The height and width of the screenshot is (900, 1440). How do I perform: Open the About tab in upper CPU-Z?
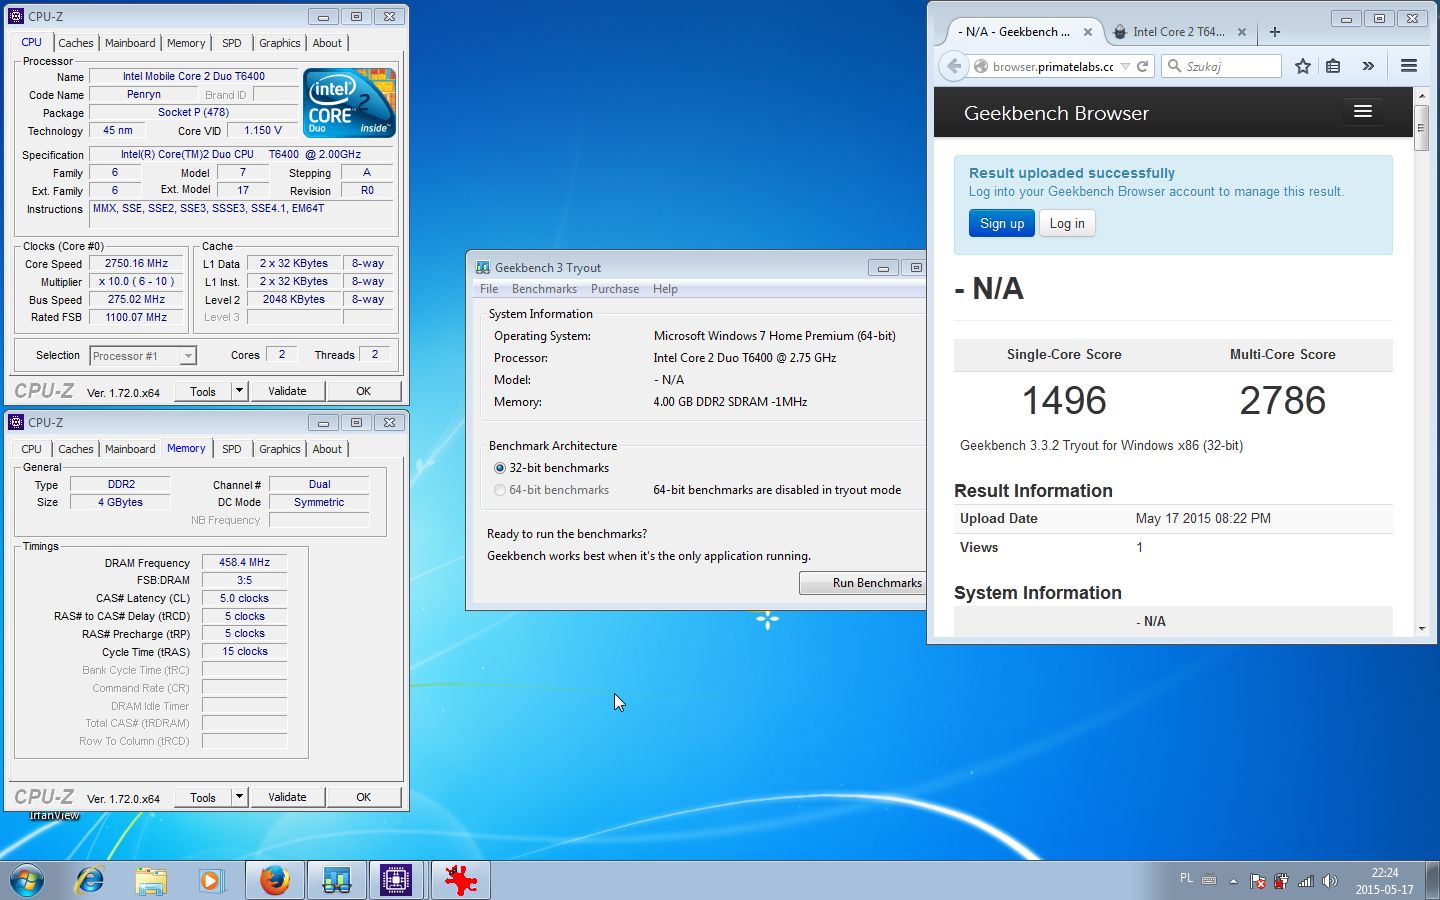327,43
